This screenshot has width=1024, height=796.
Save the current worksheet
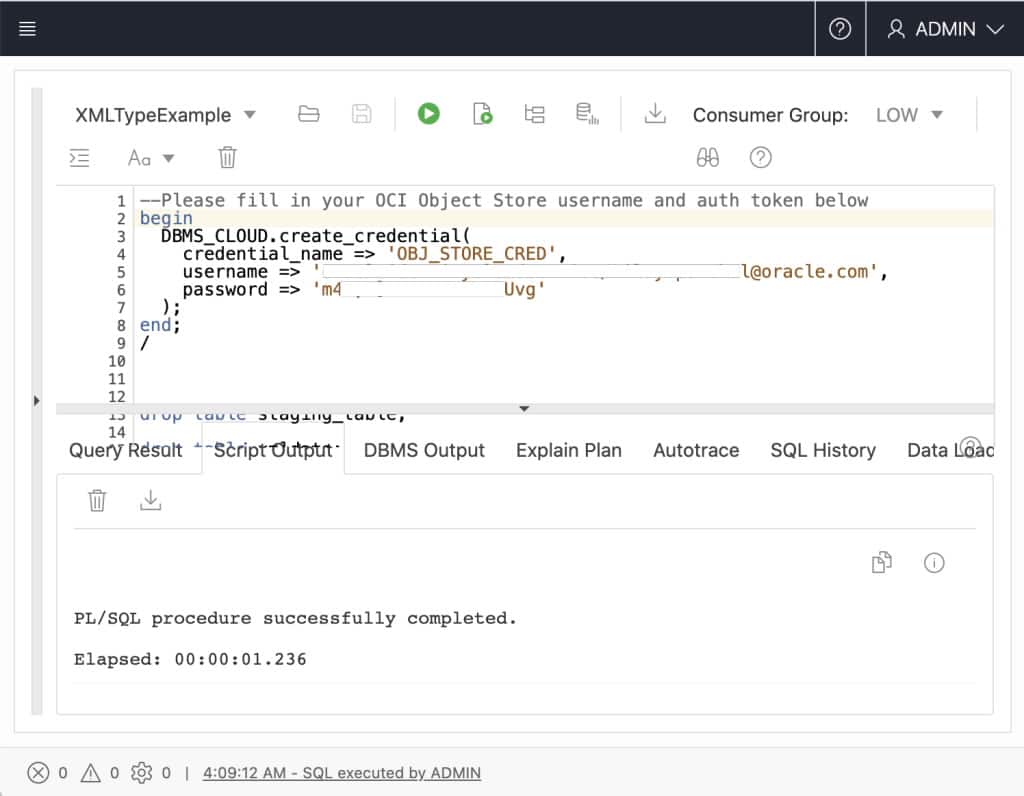361,114
